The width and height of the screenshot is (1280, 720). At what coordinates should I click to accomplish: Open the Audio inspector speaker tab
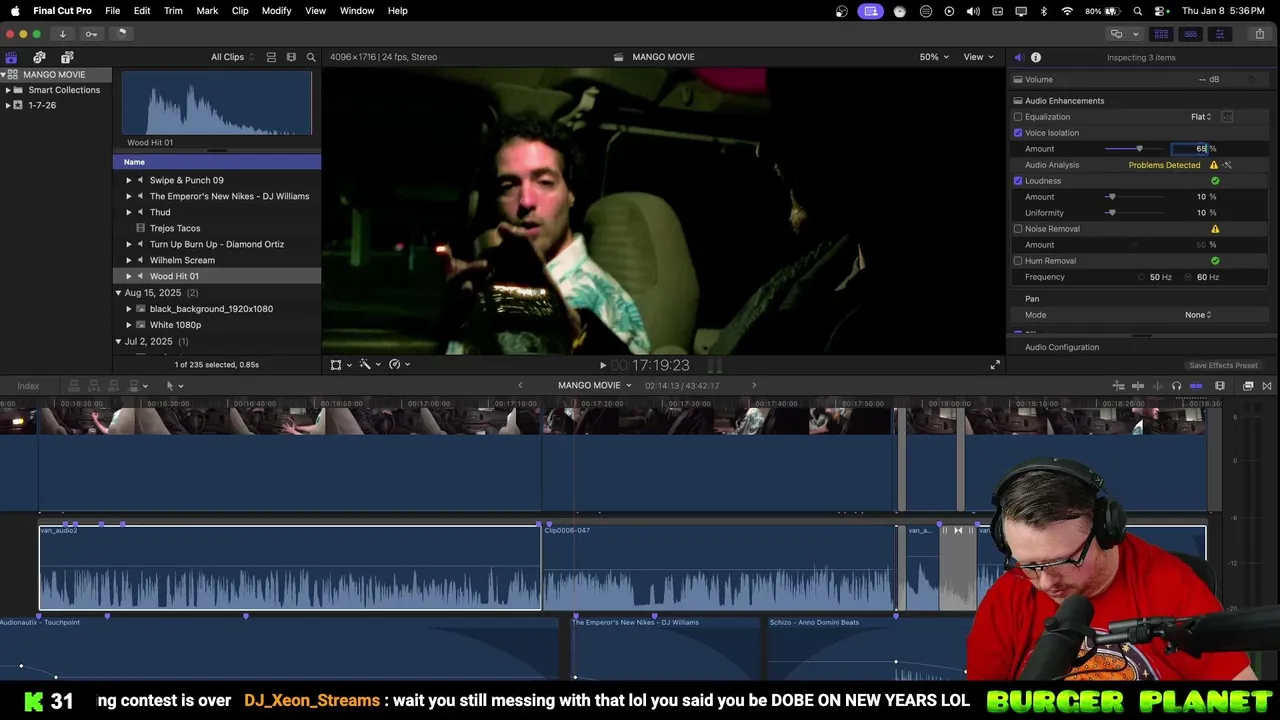1018,57
